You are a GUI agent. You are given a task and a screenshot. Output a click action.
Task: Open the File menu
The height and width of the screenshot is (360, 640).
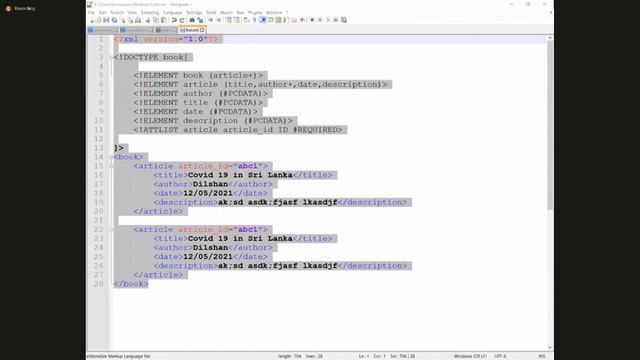[x=91, y=13]
